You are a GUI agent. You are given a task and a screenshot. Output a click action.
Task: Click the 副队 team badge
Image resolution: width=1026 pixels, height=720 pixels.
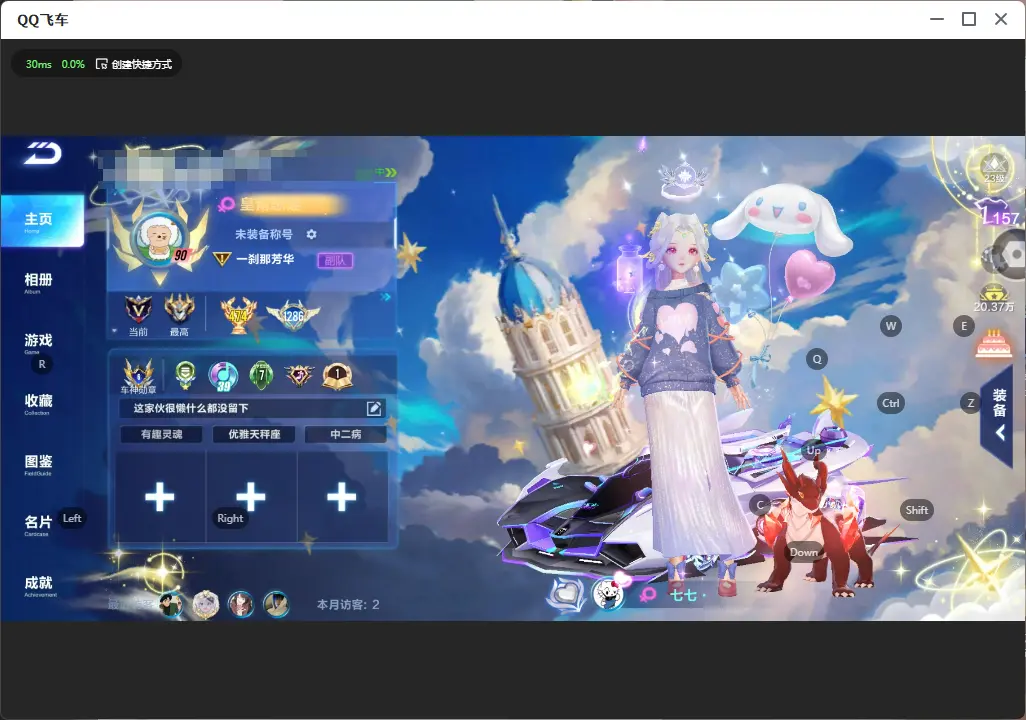click(x=335, y=260)
